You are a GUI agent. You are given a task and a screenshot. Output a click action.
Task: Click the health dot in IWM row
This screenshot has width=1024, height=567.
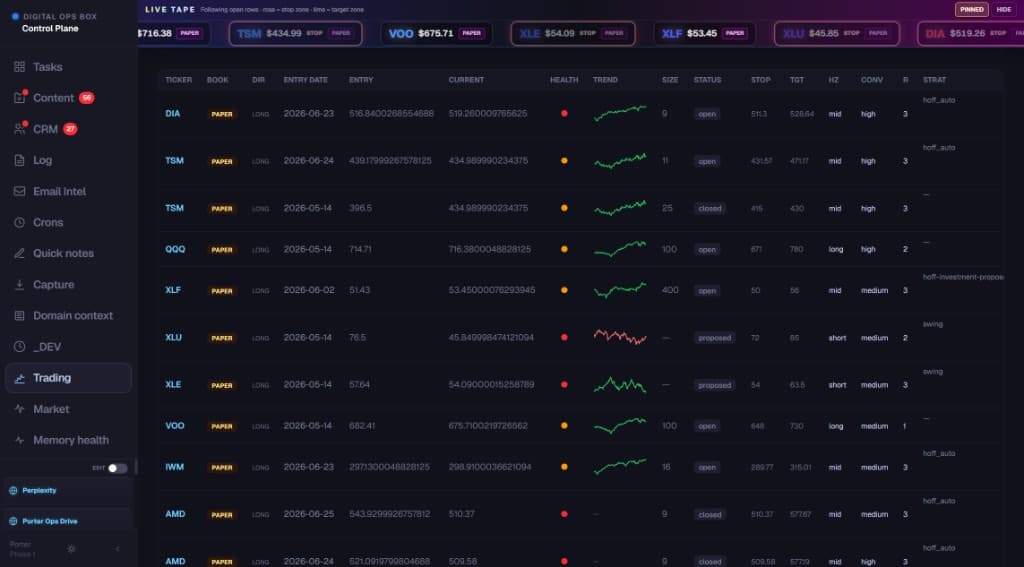click(564, 467)
